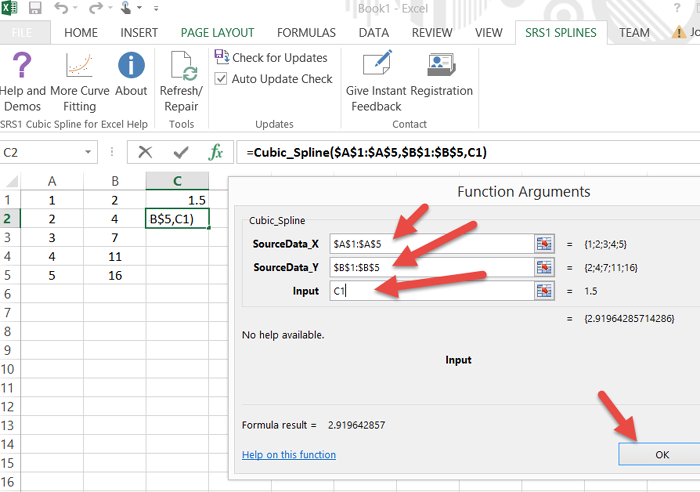
Task: Click cell C1 containing 1.5
Action: 177,200
